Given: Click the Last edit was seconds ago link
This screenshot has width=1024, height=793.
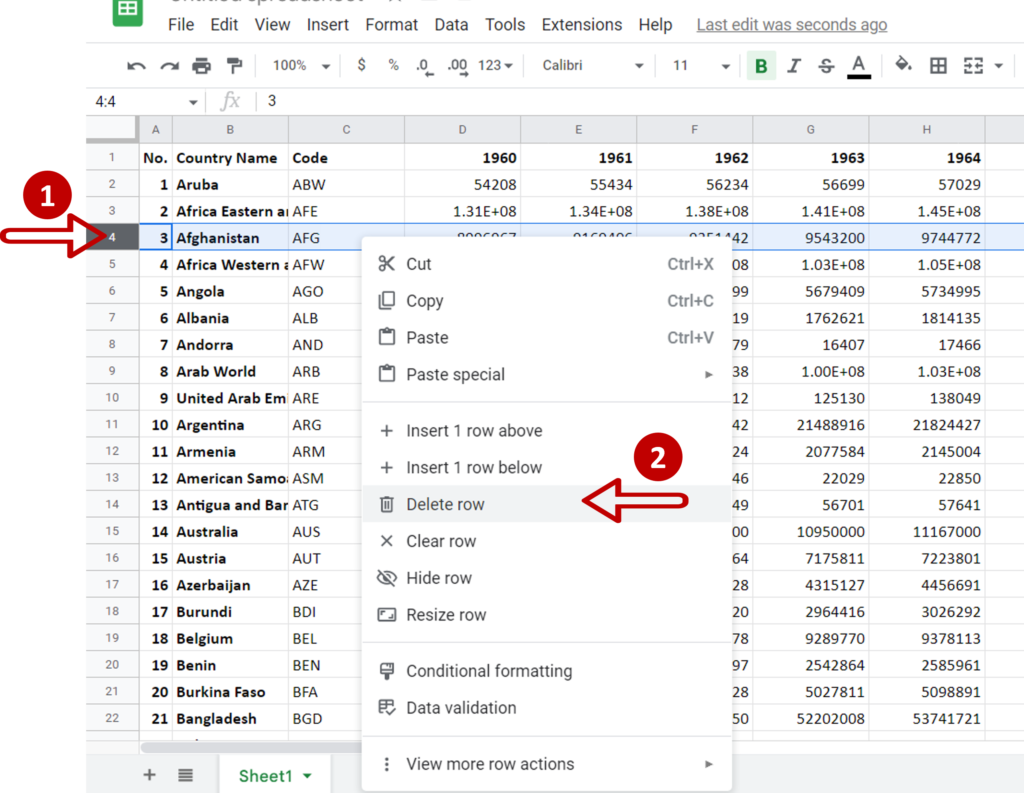Looking at the screenshot, I should point(790,24).
